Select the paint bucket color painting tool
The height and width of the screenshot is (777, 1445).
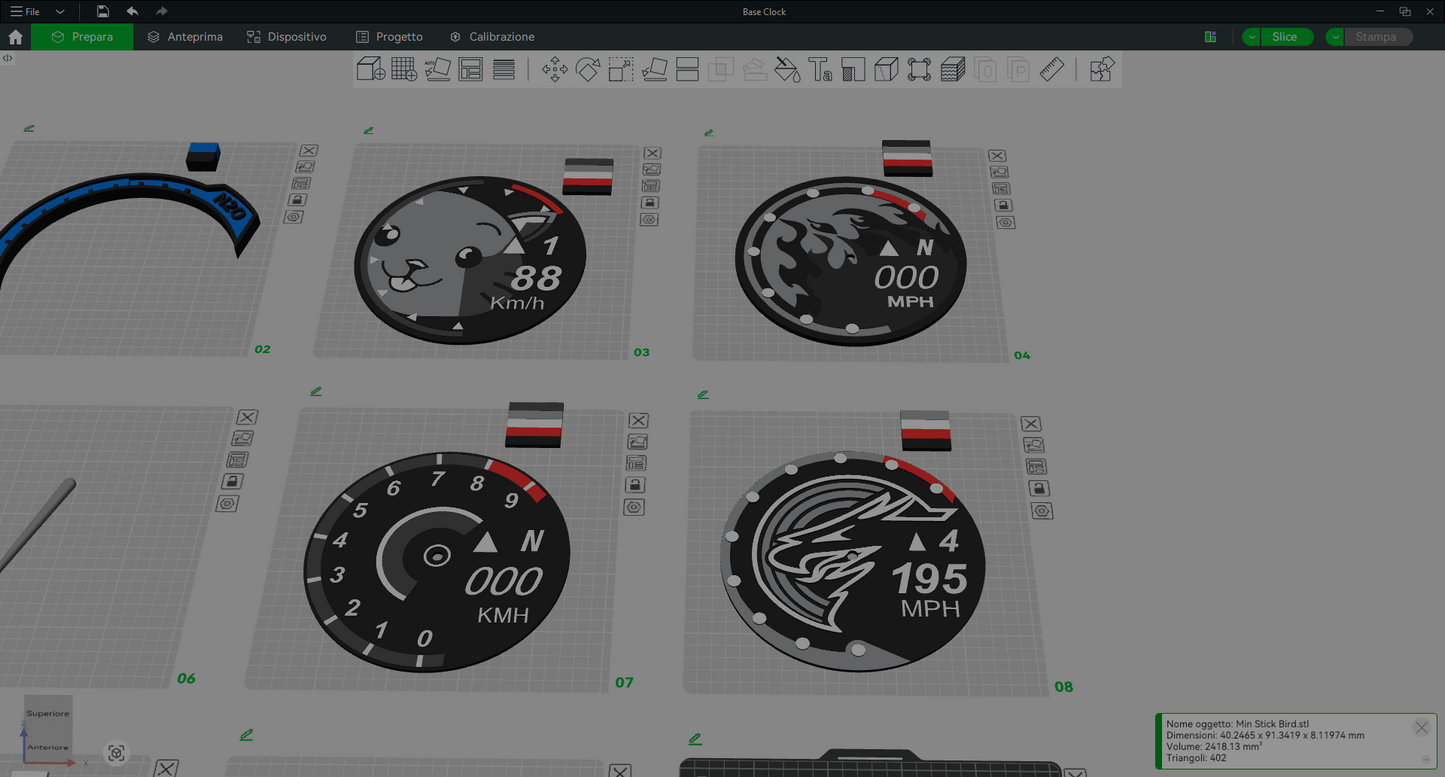(x=787, y=69)
